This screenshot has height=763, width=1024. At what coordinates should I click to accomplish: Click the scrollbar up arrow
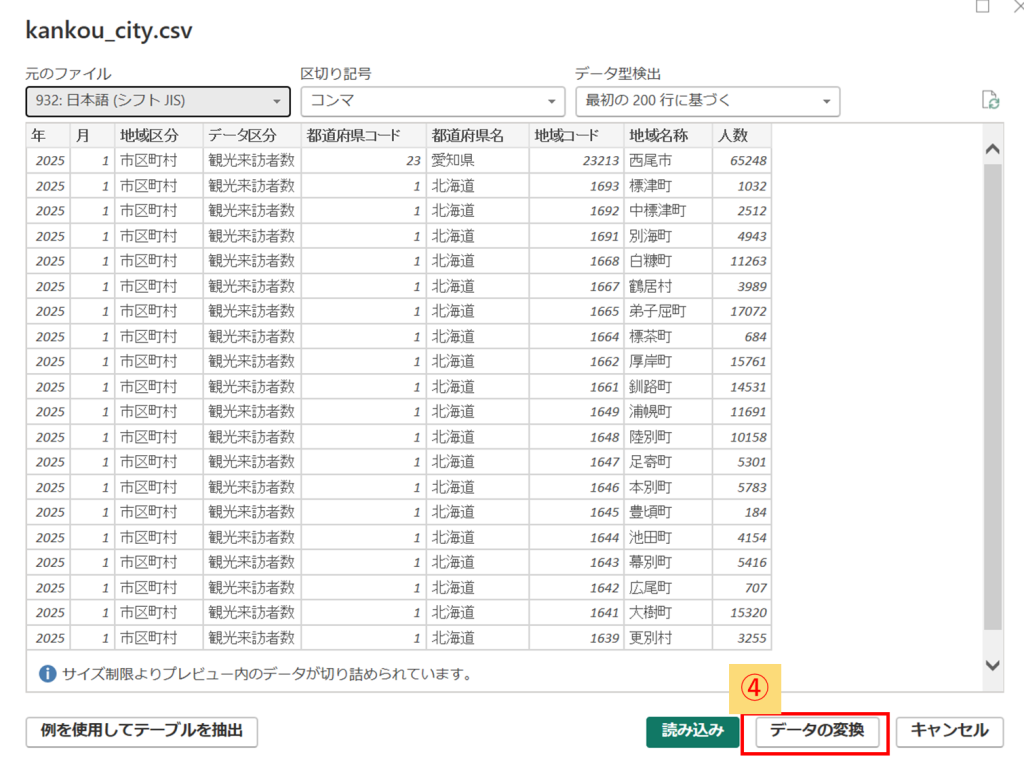pyautogui.click(x=993, y=149)
